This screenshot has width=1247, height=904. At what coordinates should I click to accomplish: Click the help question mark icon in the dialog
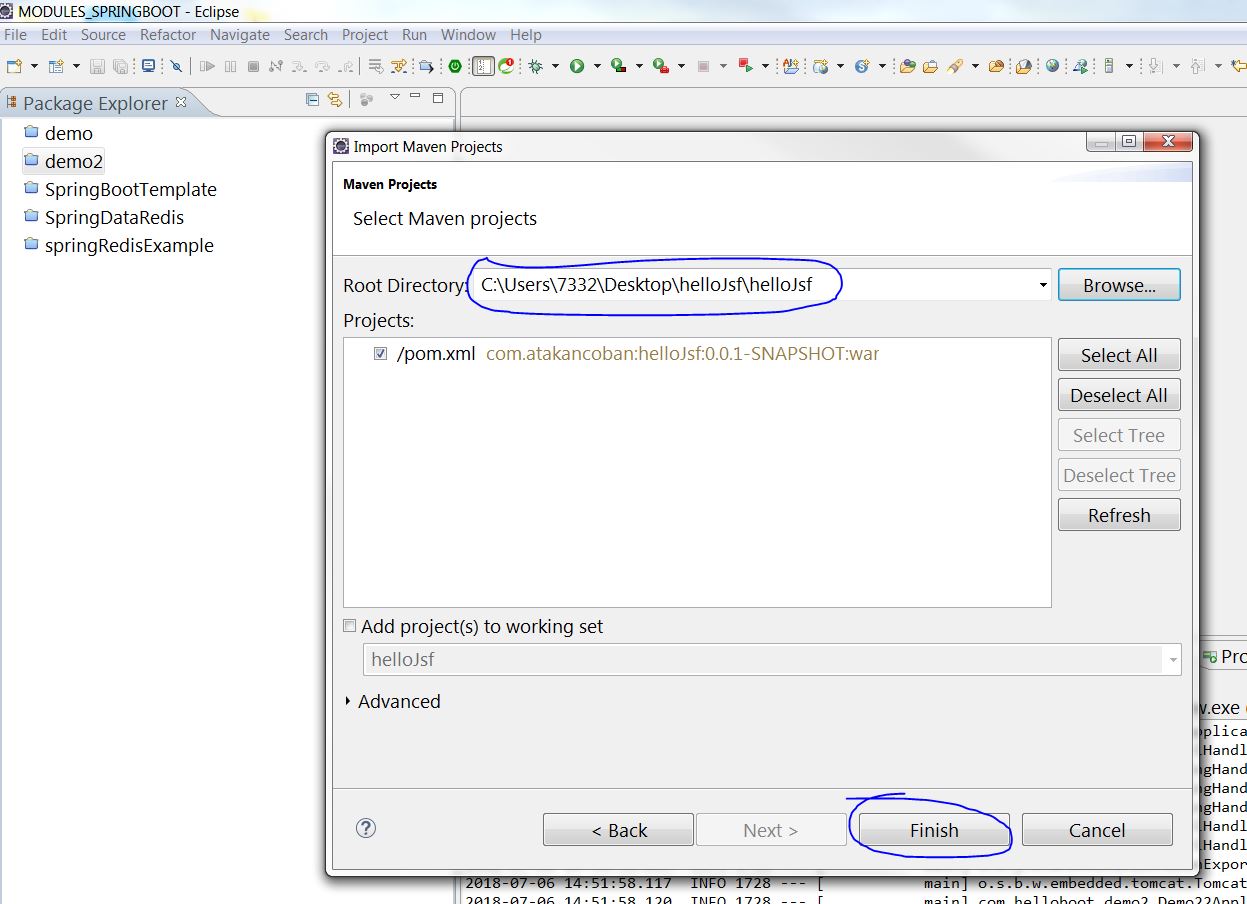click(x=367, y=828)
